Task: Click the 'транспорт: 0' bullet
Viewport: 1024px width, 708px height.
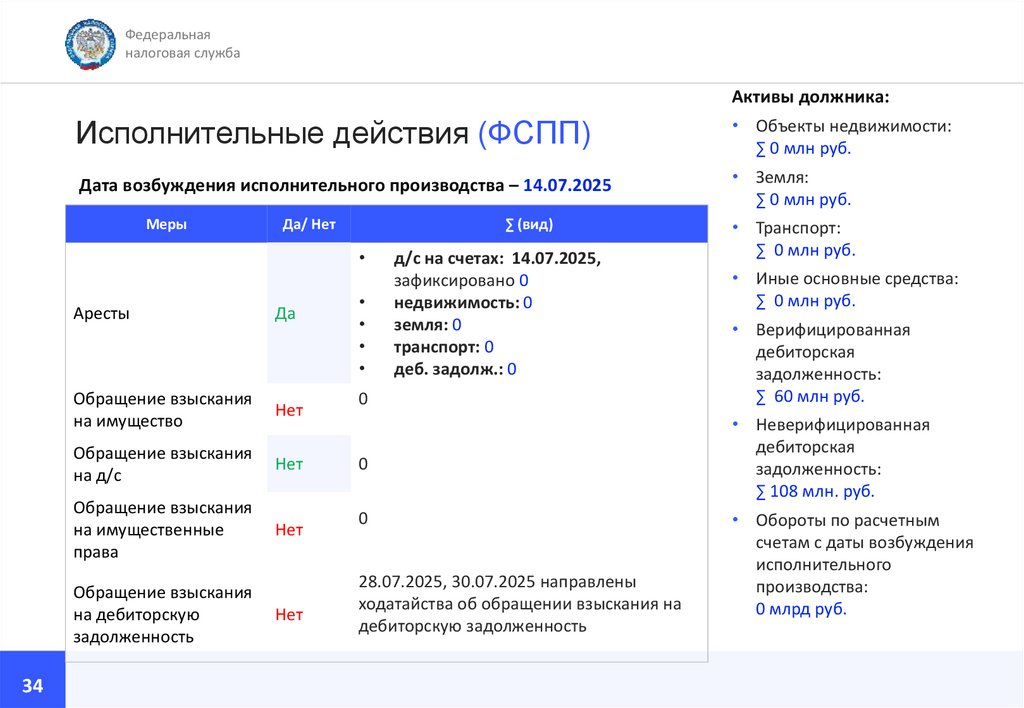Action: 443,347
